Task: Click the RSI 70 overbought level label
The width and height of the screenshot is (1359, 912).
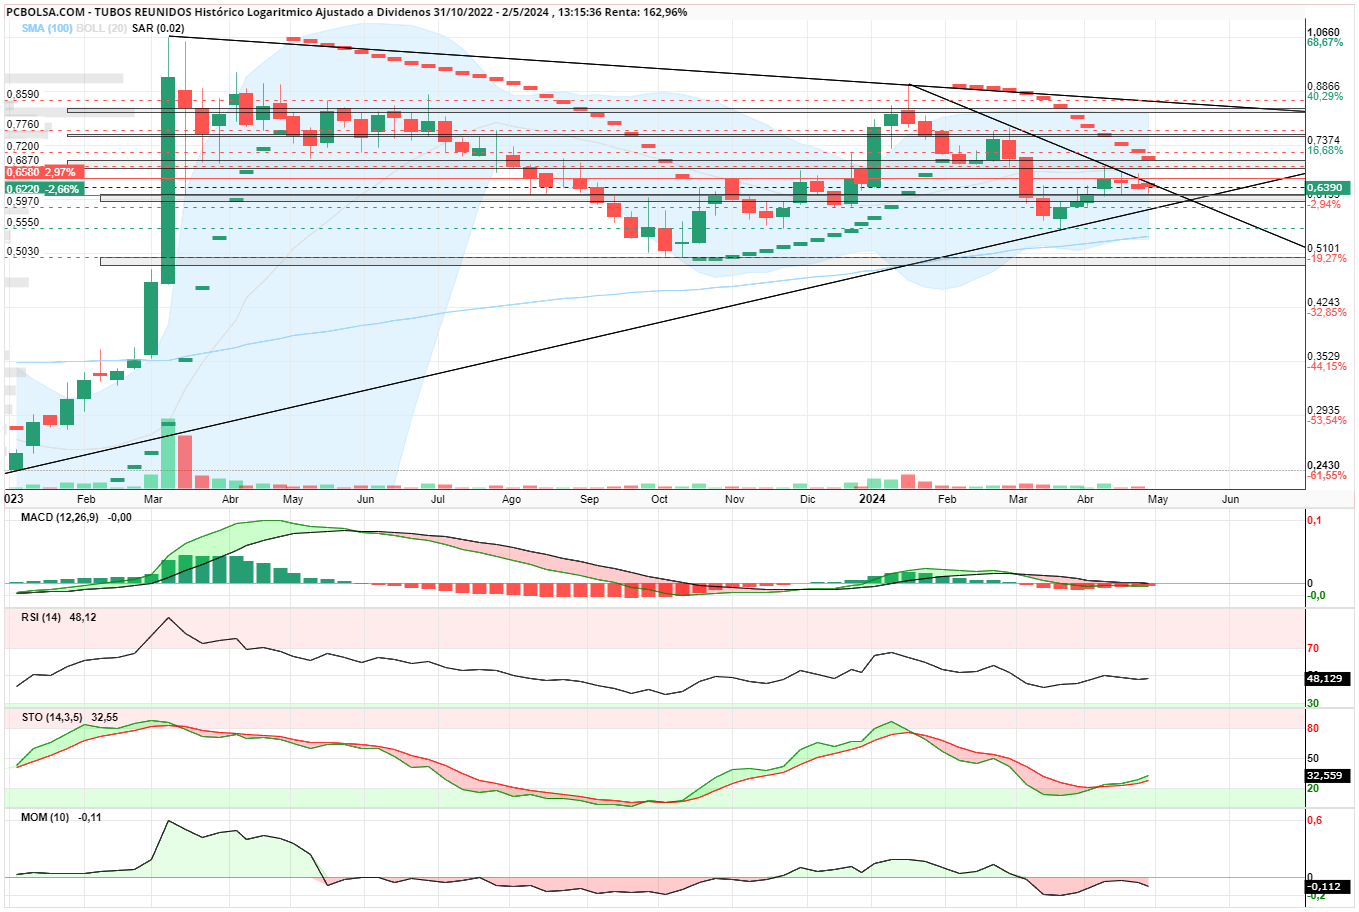Action: [x=1313, y=649]
